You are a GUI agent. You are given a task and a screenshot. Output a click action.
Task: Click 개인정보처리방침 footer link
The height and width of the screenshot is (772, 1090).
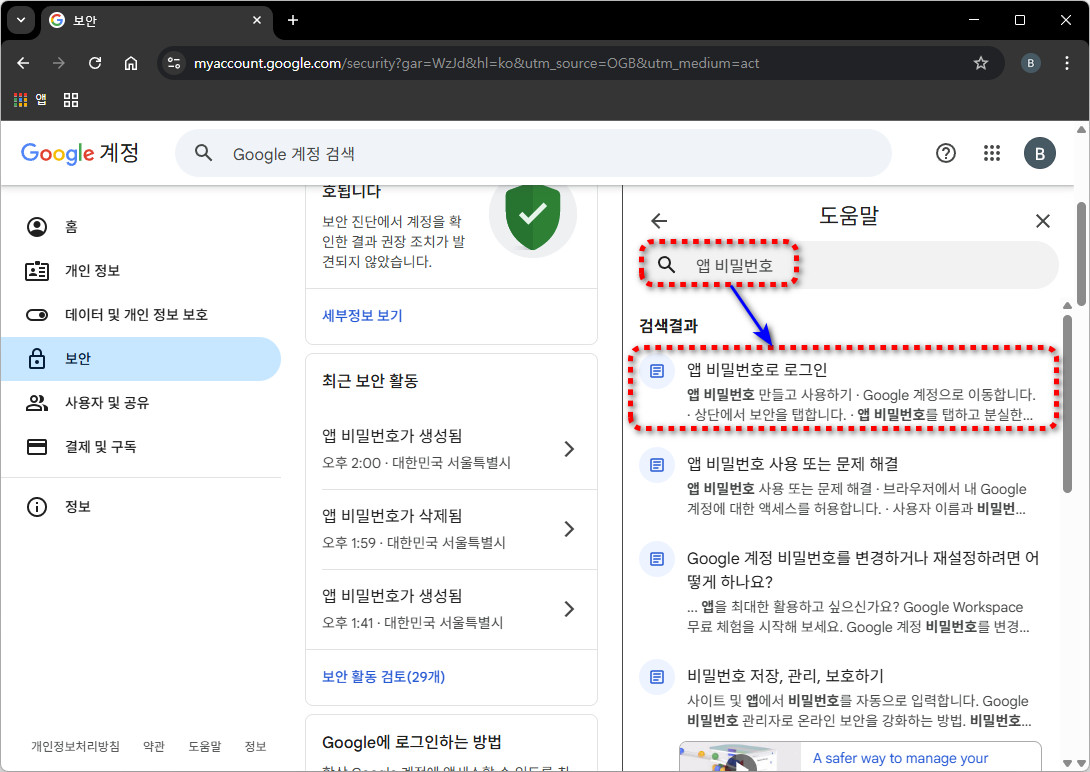tap(75, 746)
